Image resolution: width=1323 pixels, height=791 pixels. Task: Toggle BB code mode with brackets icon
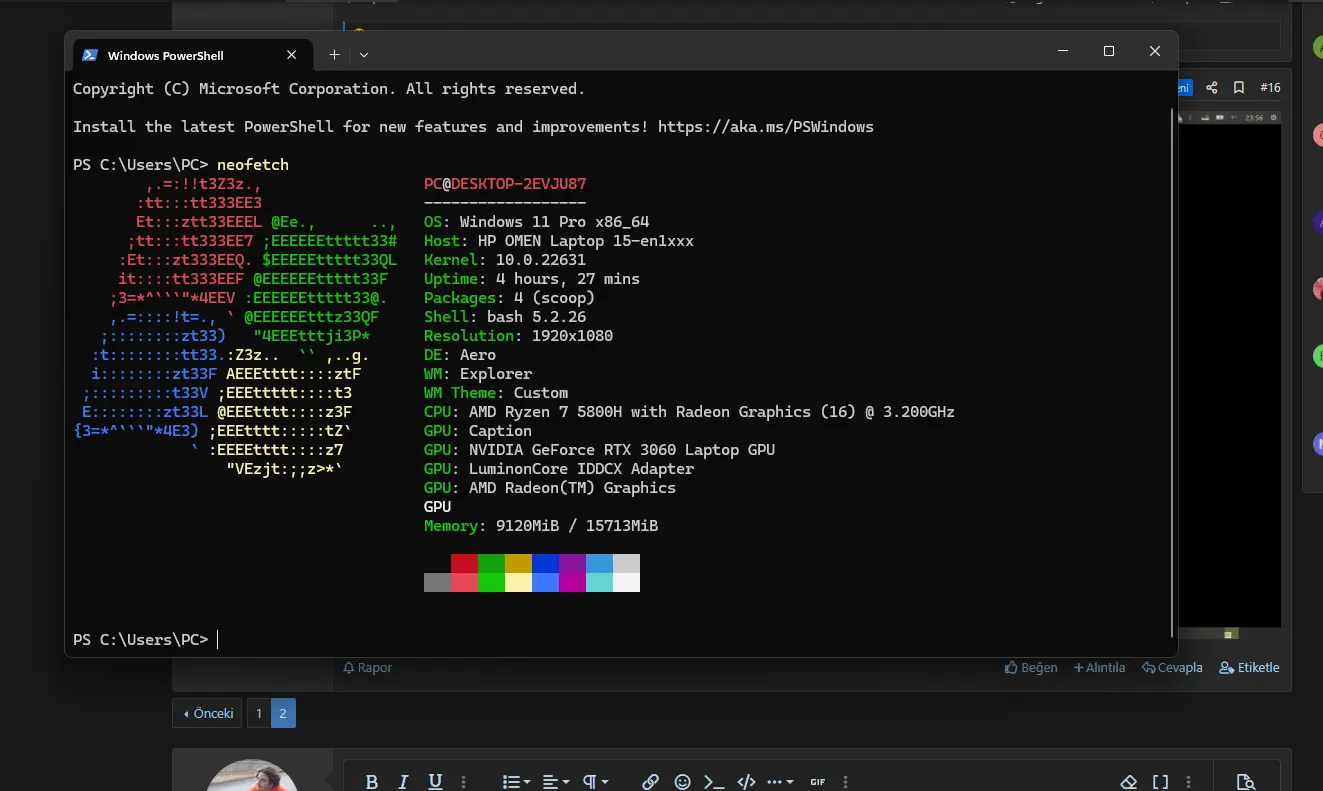tap(1161, 782)
